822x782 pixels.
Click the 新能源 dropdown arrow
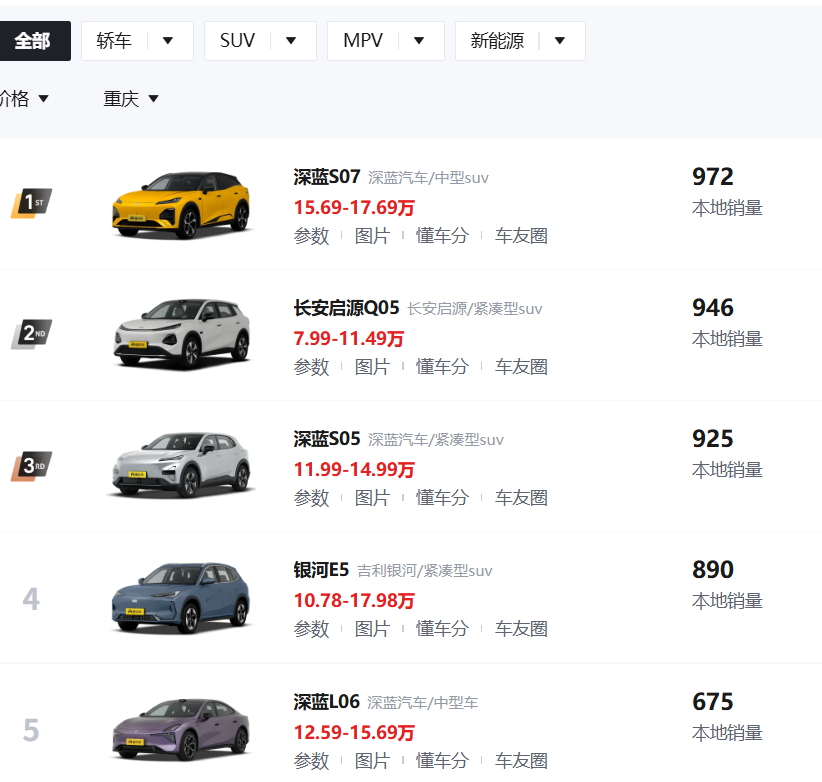[560, 41]
